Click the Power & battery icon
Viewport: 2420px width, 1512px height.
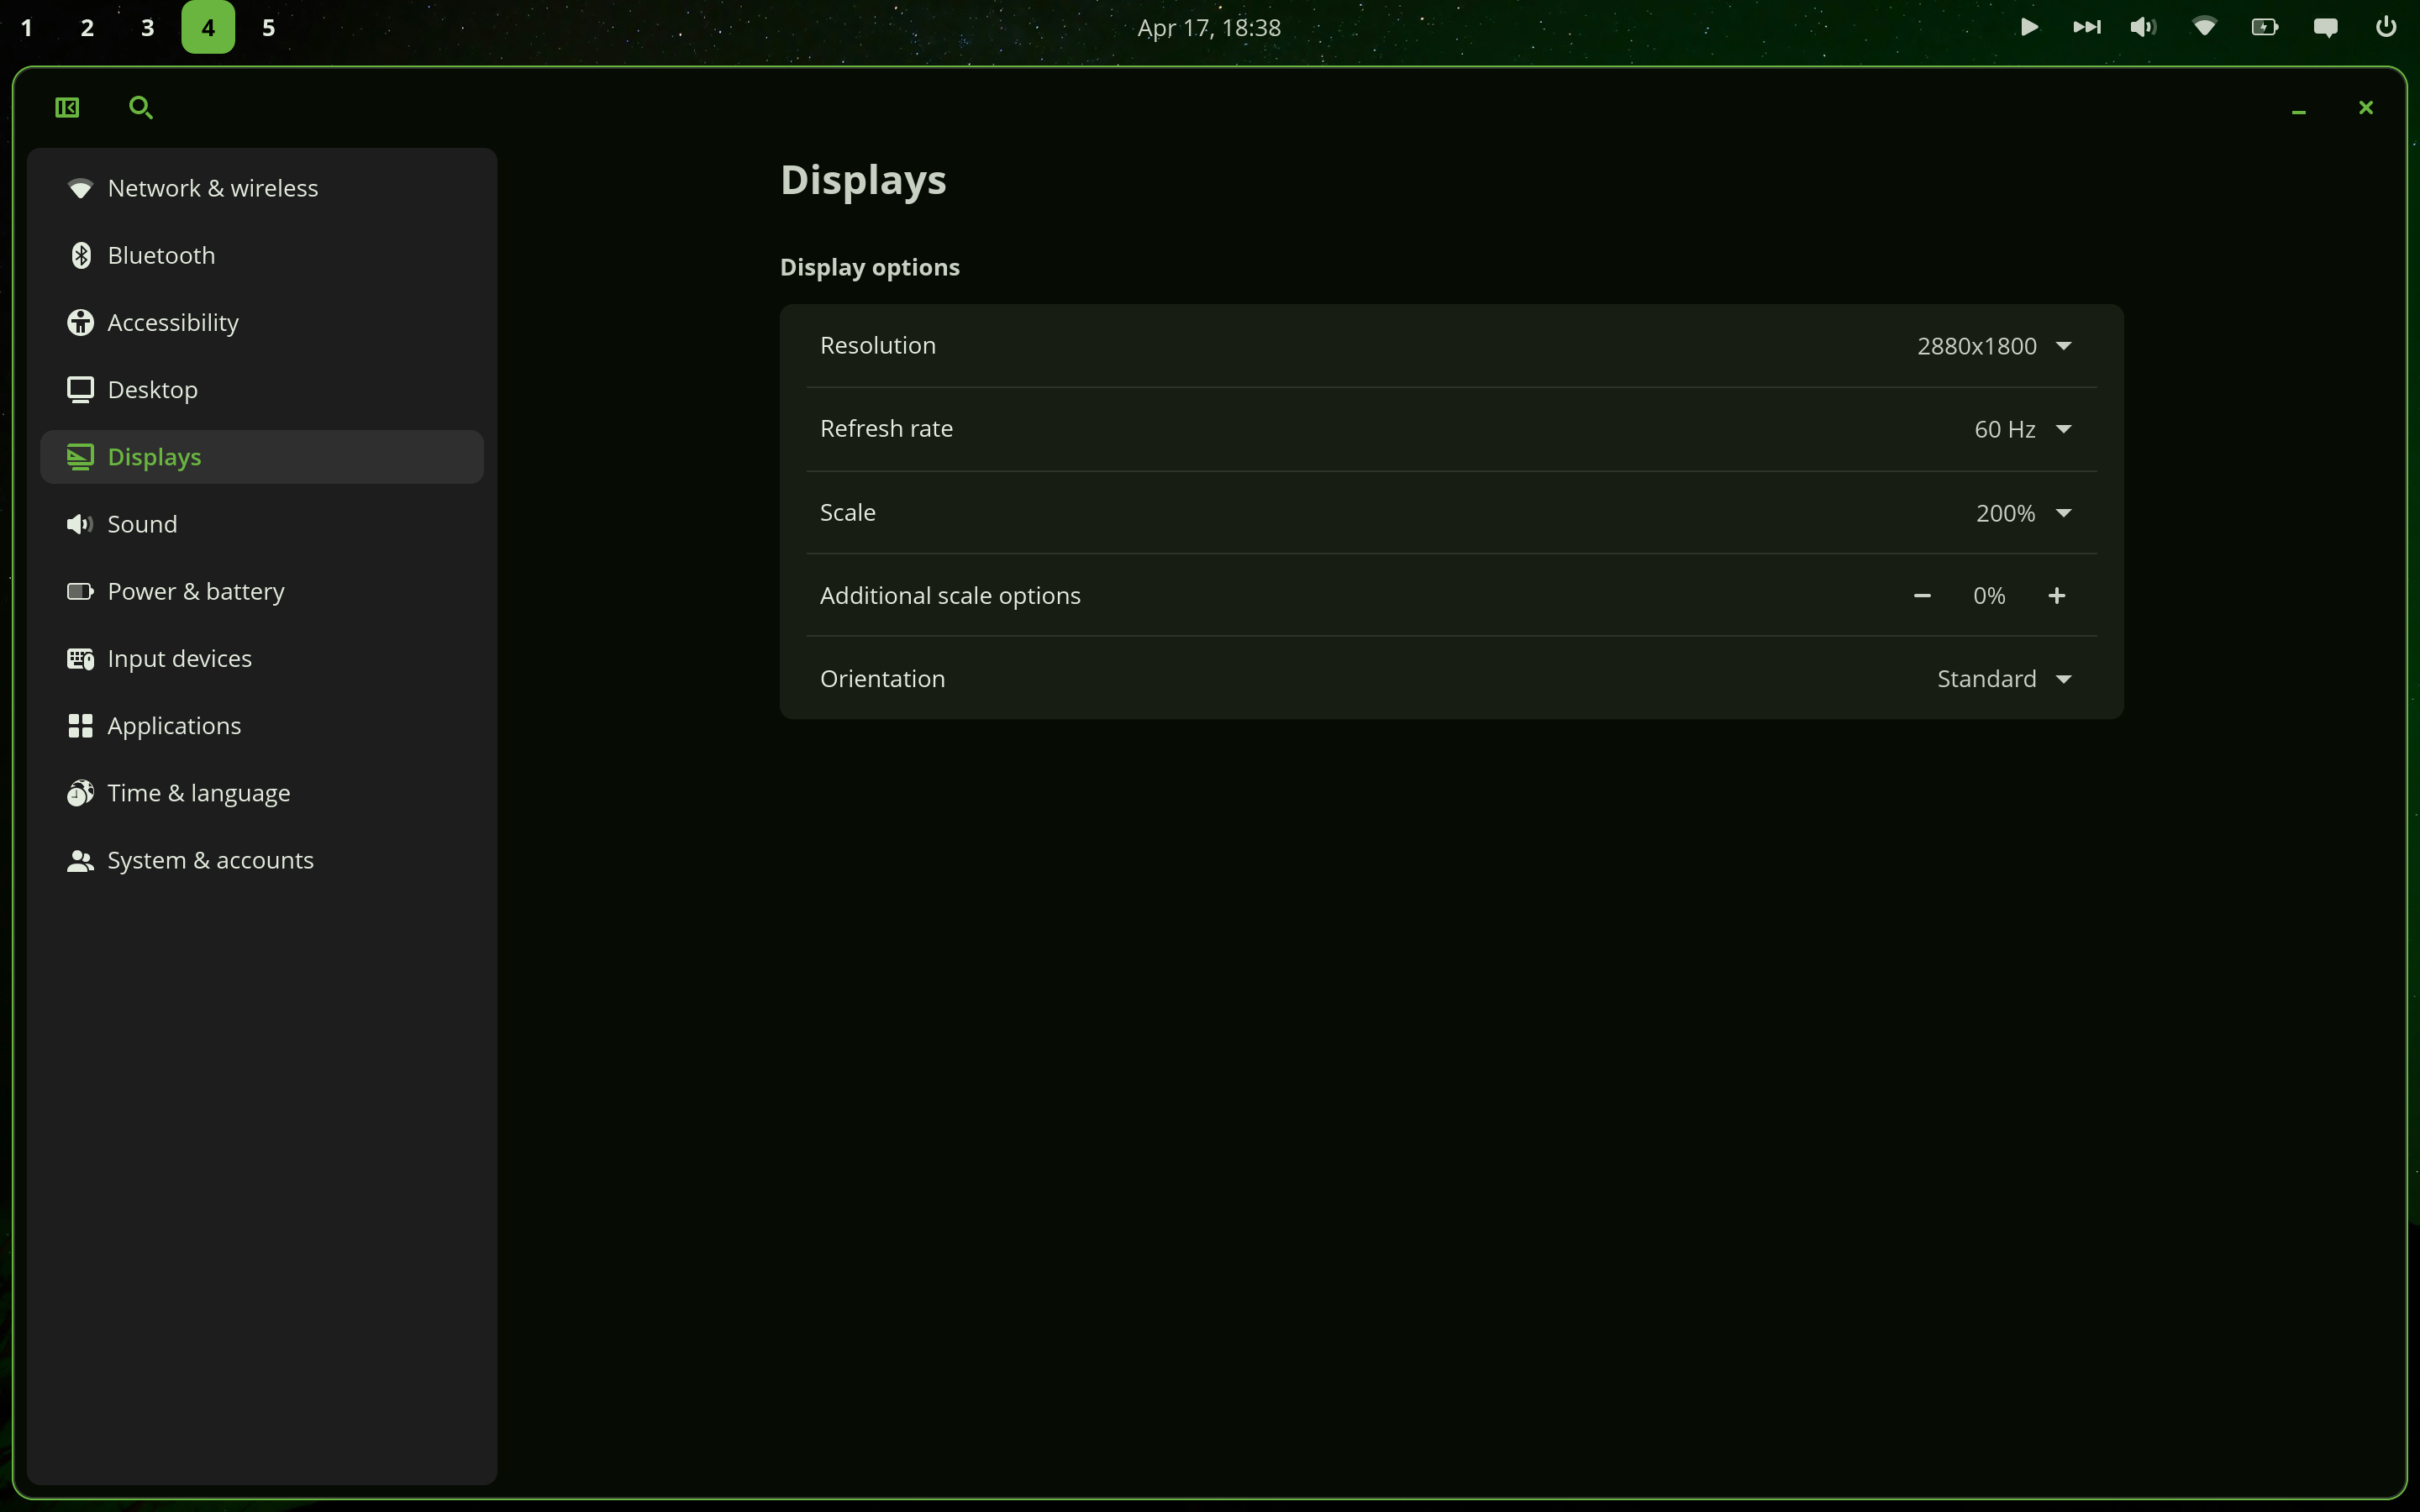tap(80, 591)
